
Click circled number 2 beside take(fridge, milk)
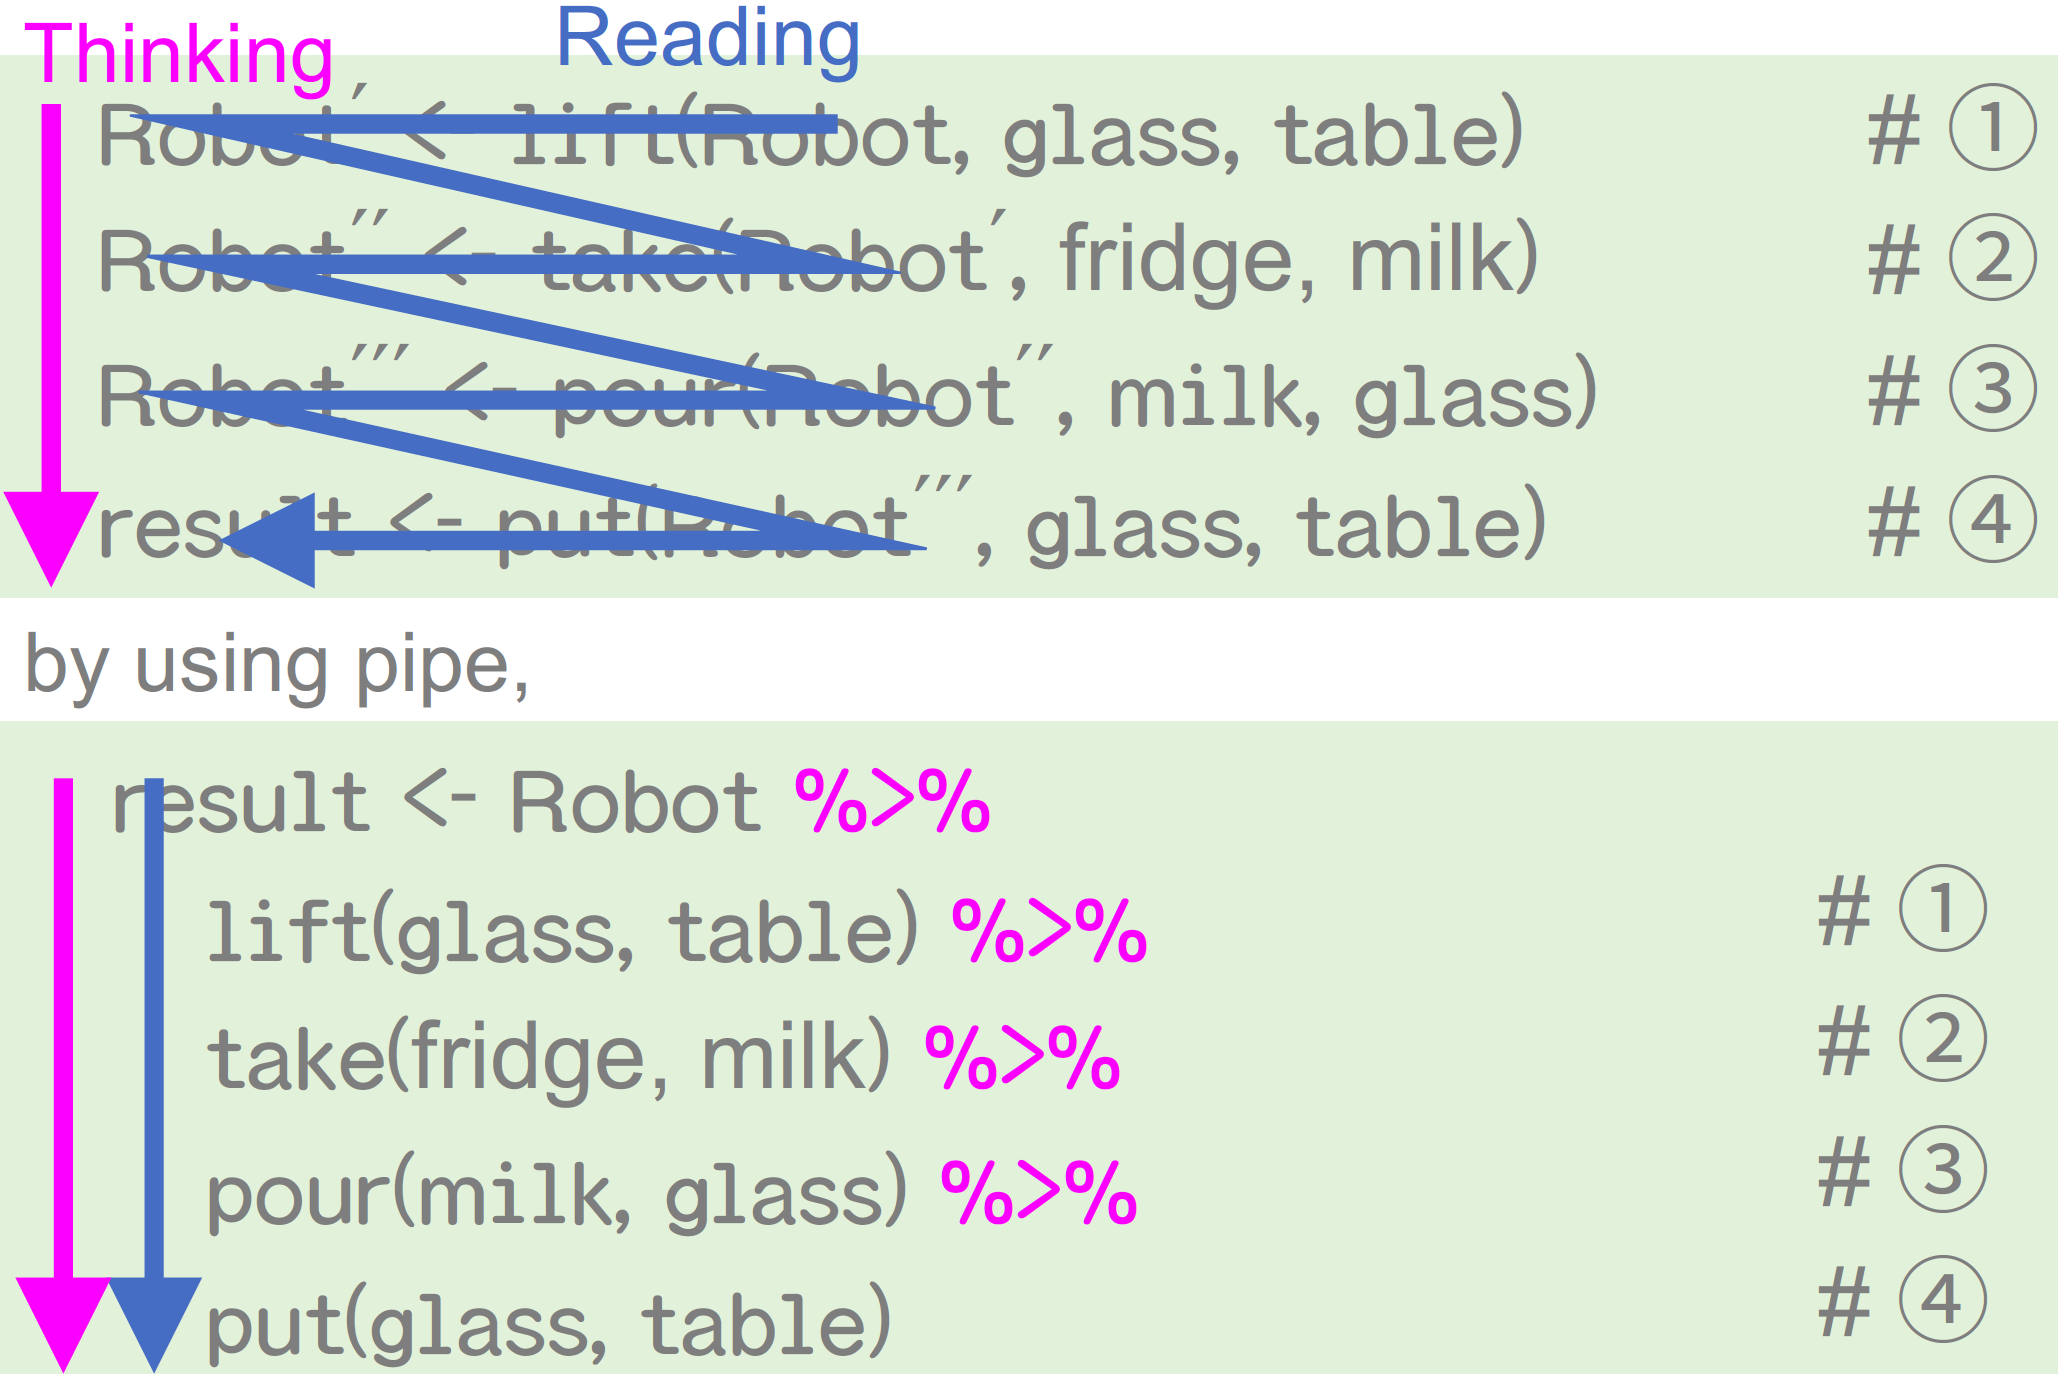[x=1942, y=1039]
